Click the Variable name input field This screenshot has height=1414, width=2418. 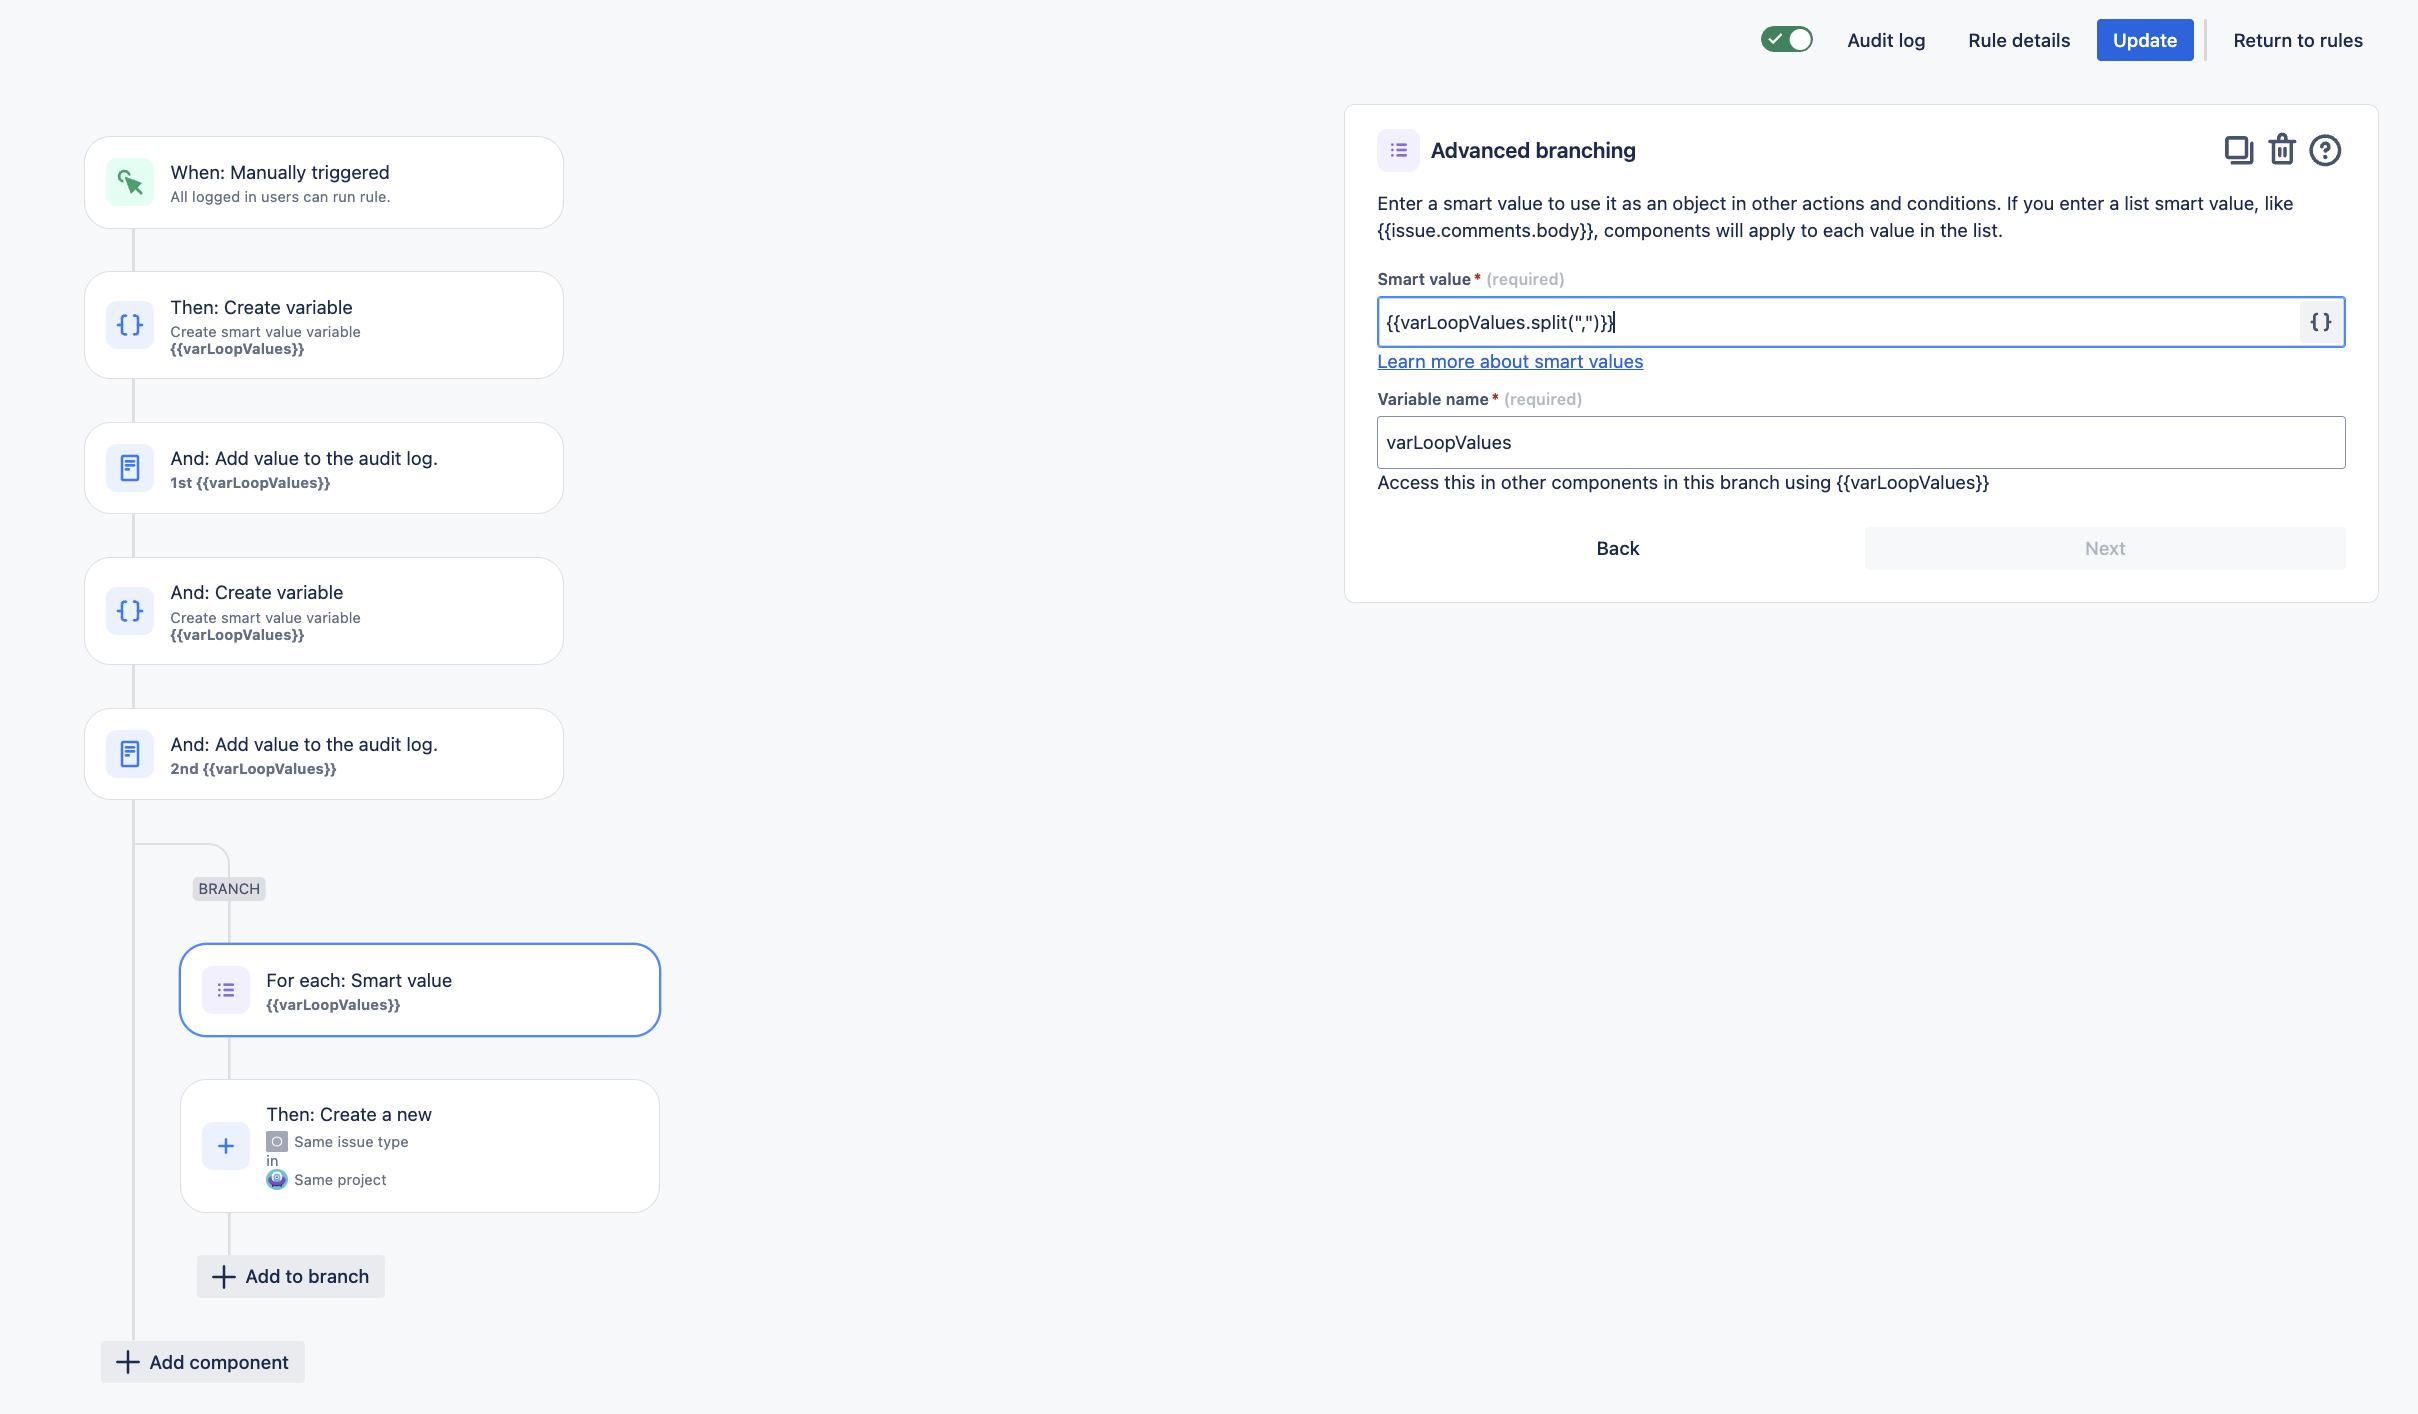click(1860, 442)
